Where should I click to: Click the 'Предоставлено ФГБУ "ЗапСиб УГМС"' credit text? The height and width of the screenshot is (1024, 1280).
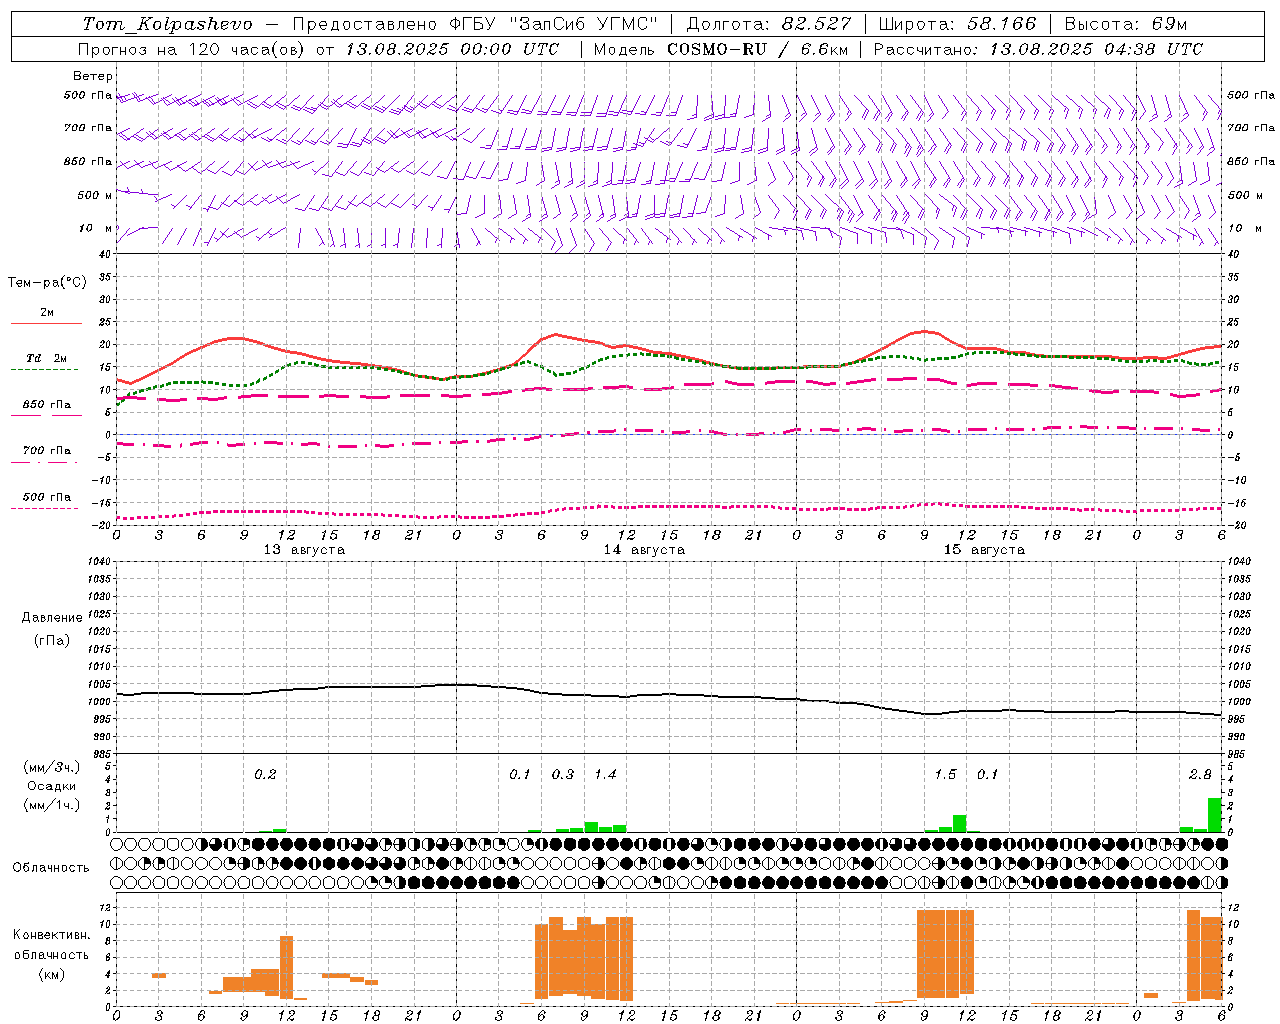coord(476,24)
